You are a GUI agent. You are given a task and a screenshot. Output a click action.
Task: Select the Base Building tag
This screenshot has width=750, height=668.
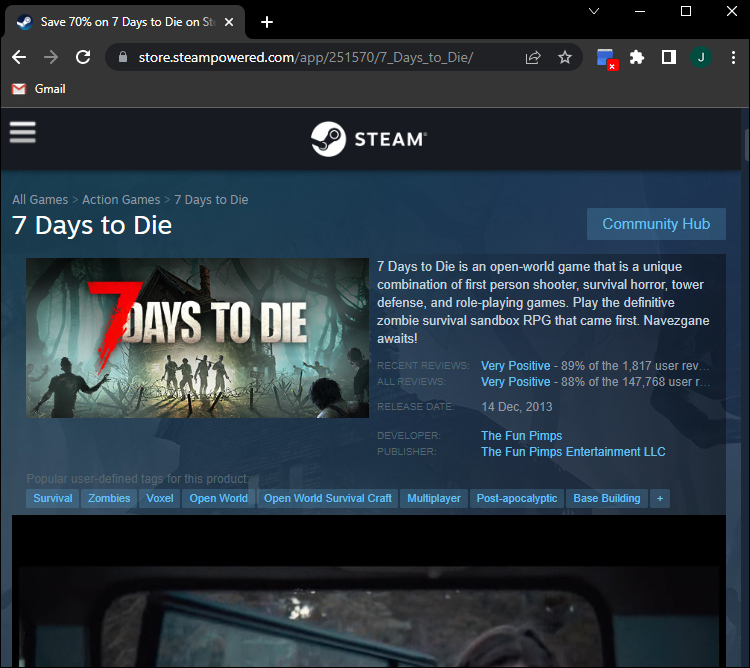pyautogui.click(x=607, y=498)
